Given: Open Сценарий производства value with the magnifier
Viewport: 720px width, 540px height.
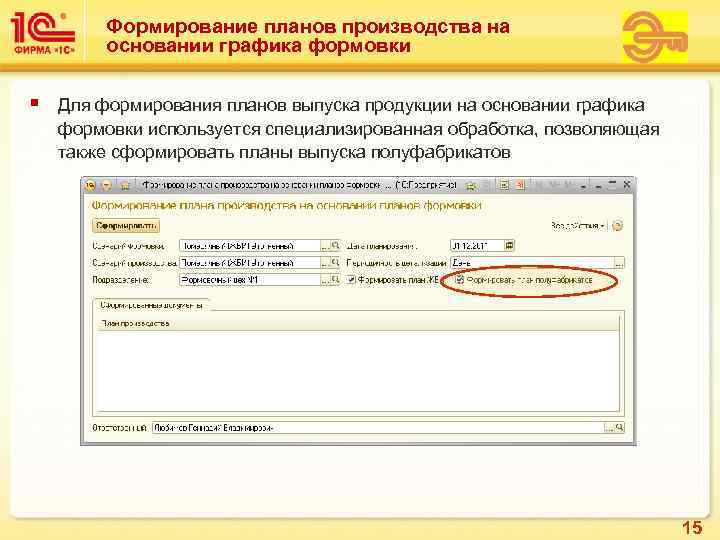Looking at the screenshot, I should point(336,263).
